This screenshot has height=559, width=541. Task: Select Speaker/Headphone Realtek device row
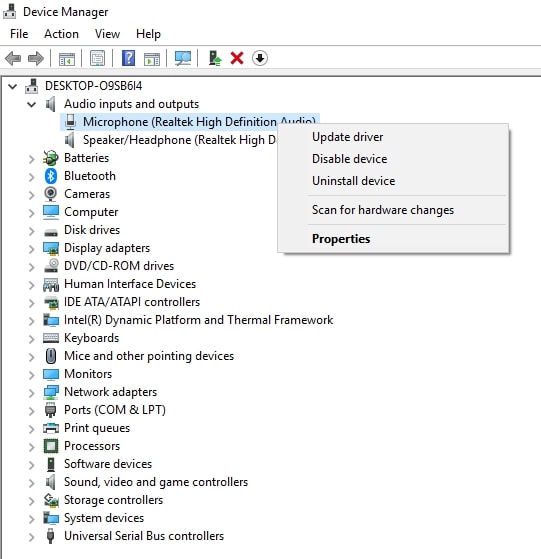click(x=180, y=140)
